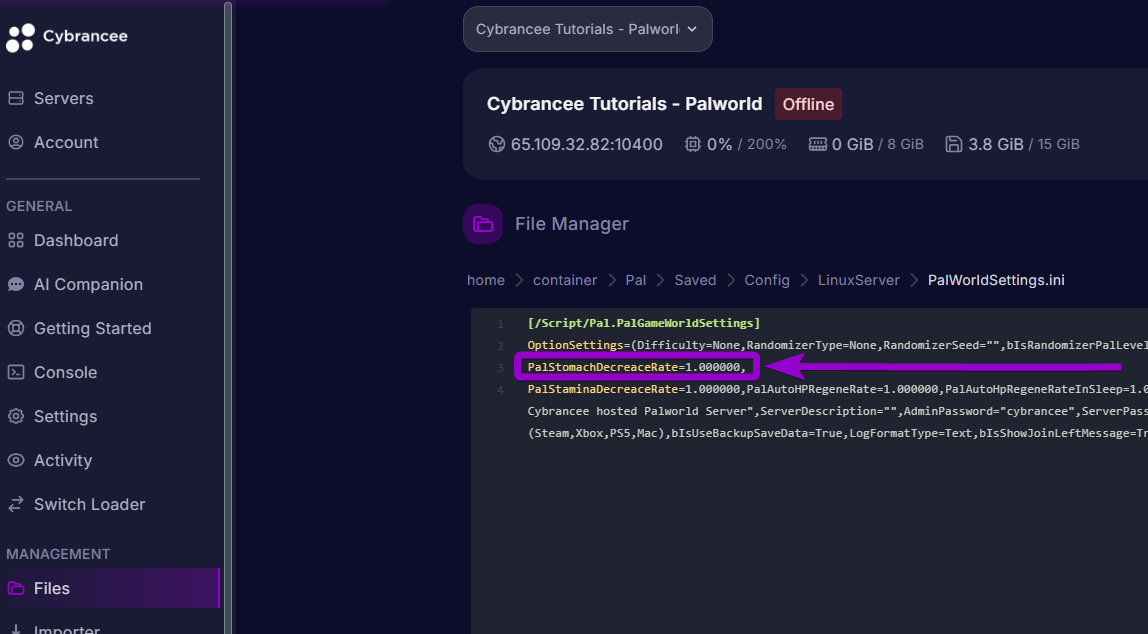Viewport: 1148px width, 634px height.
Task: Open the Saved breadcrumb folder
Action: tap(695, 280)
